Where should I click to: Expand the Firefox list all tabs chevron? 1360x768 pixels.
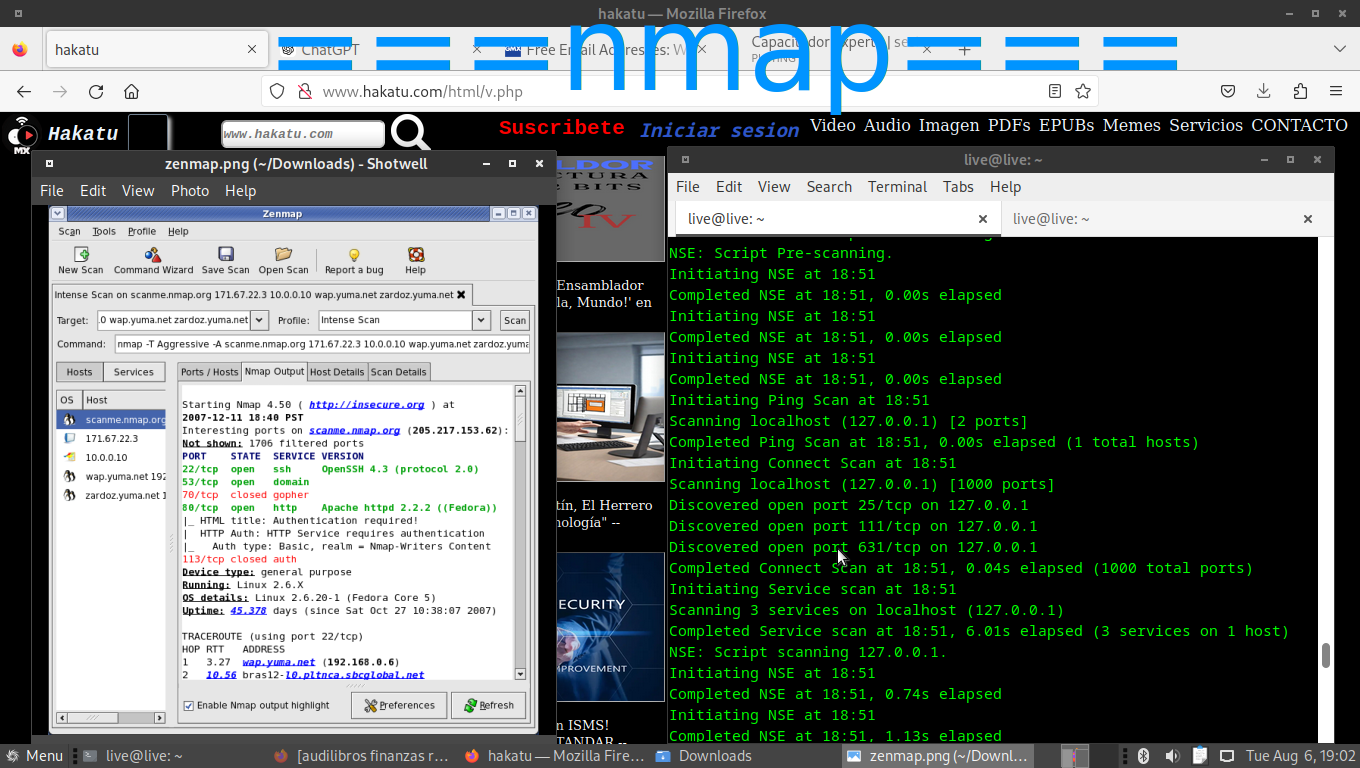pos(1340,49)
